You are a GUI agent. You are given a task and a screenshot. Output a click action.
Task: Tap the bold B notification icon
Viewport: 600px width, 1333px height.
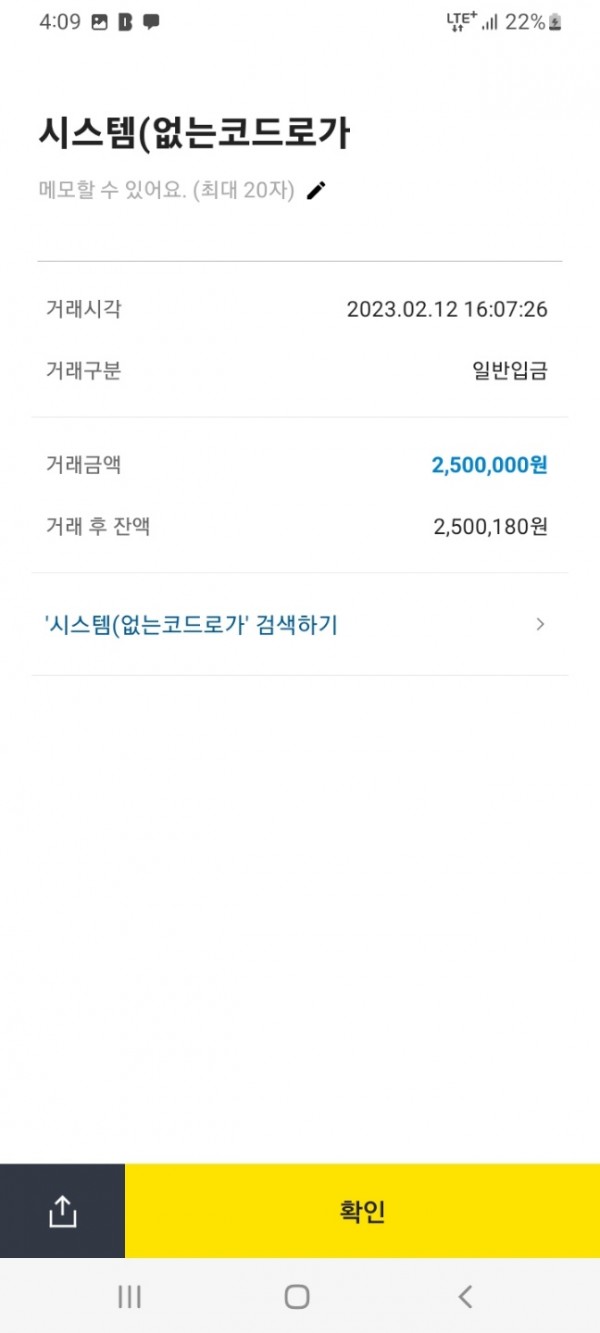(x=125, y=22)
